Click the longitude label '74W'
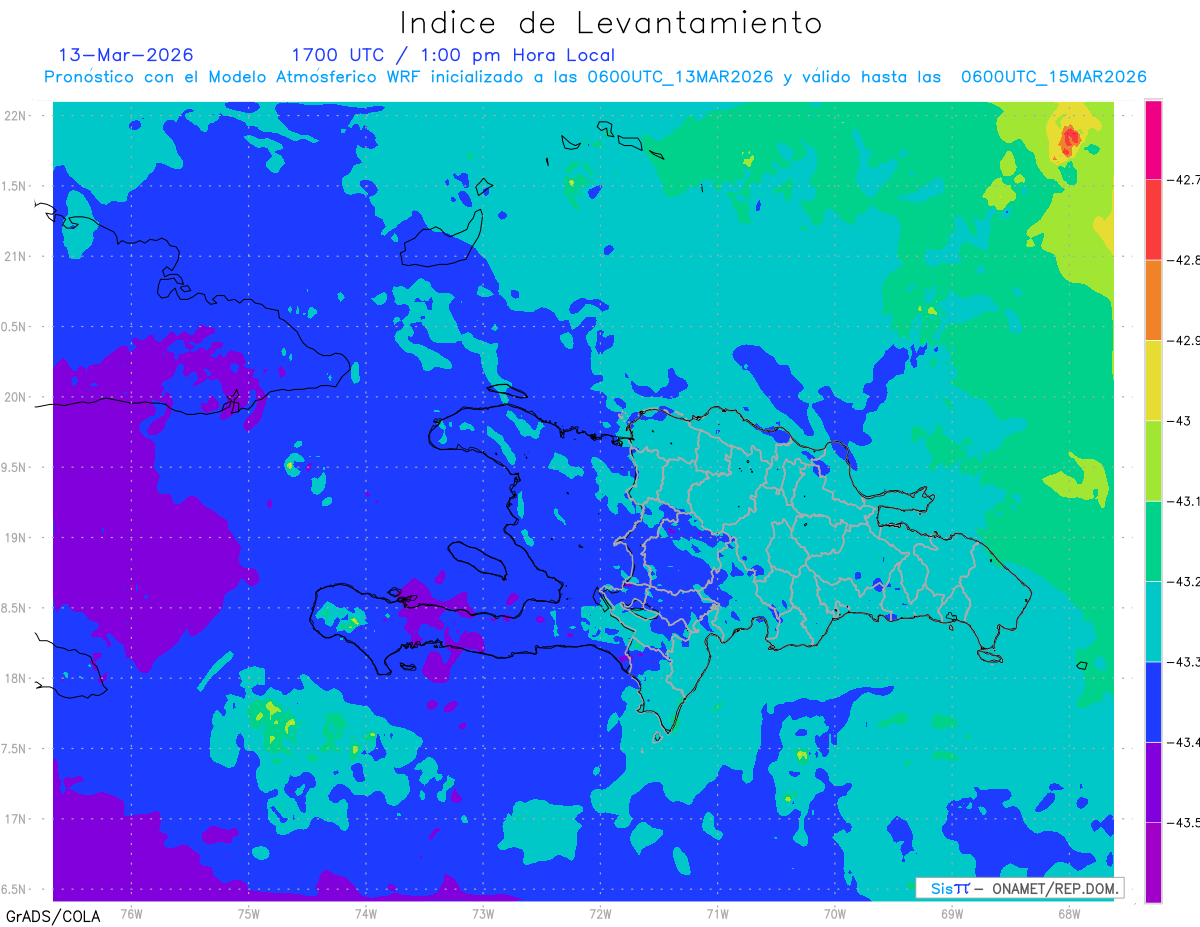This screenshot has height=927, width=1200. pyautogui.click(x=366, y=912)
